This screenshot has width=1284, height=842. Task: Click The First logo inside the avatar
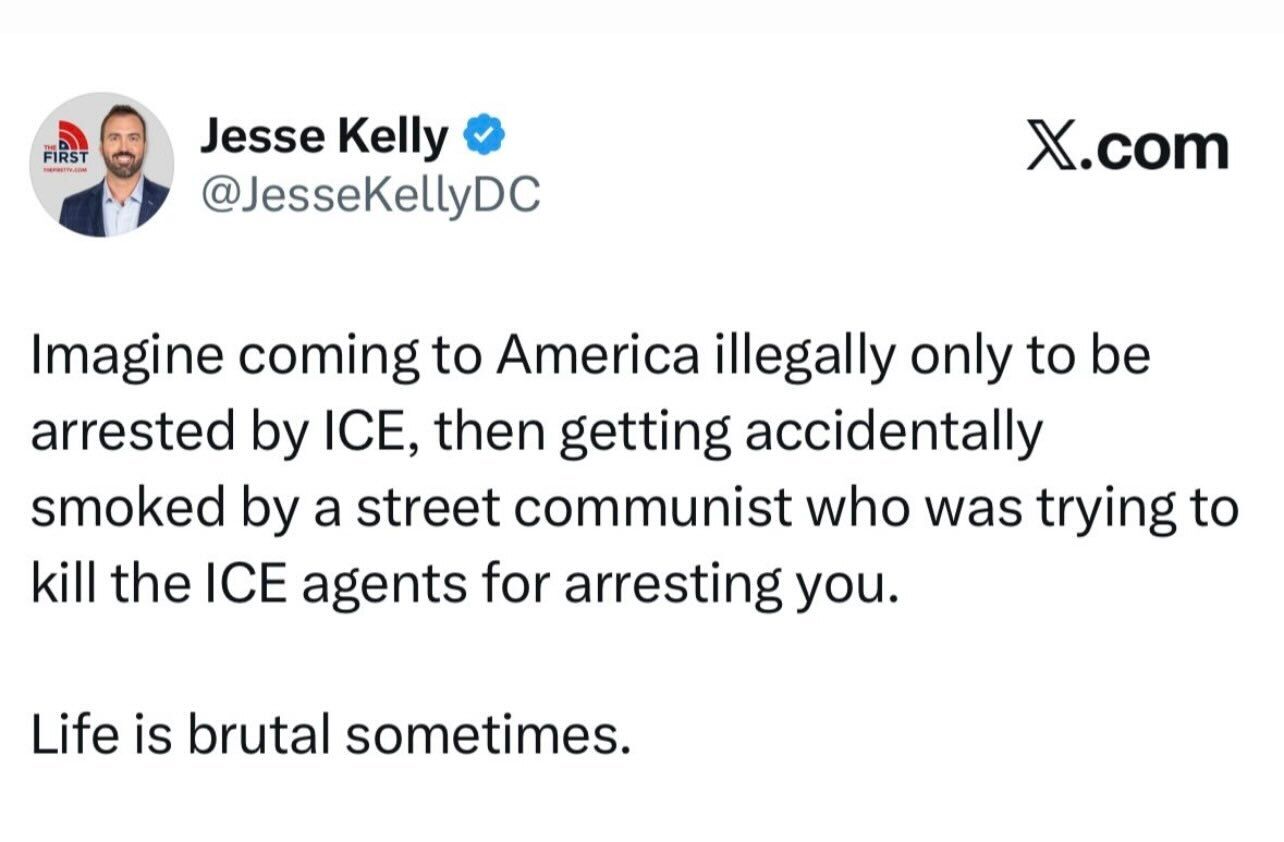click(x=65, y=152)
